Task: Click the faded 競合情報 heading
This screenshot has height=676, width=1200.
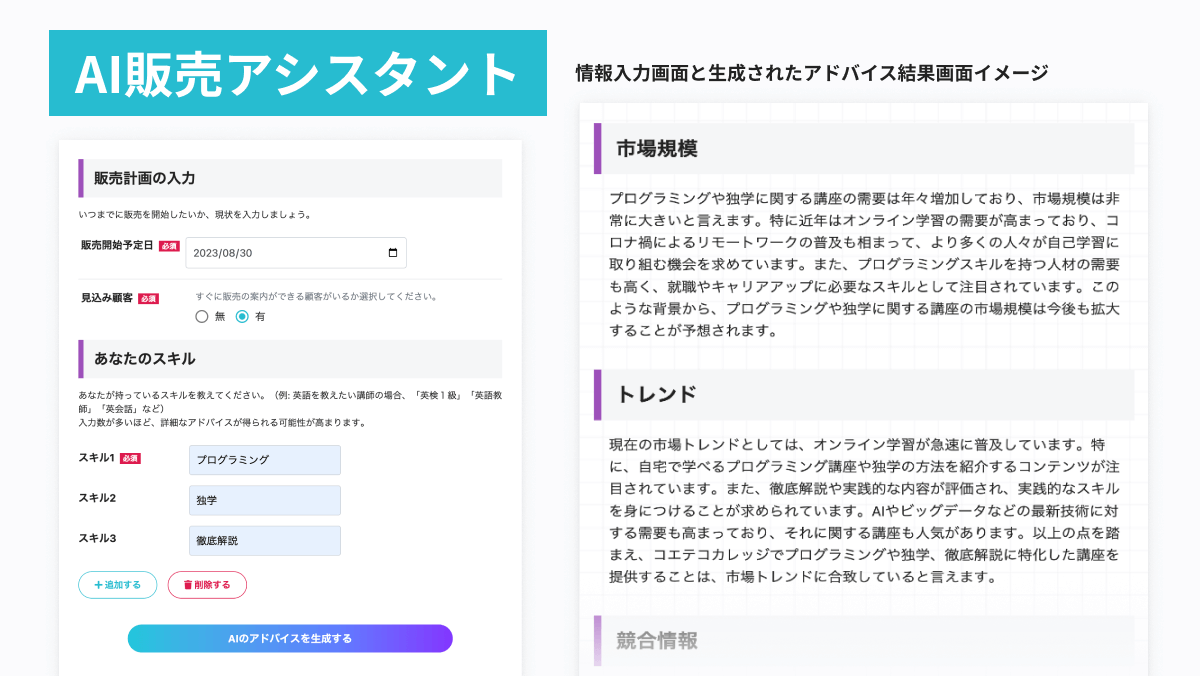Action: pyautogui.click(x=657, y=641)
